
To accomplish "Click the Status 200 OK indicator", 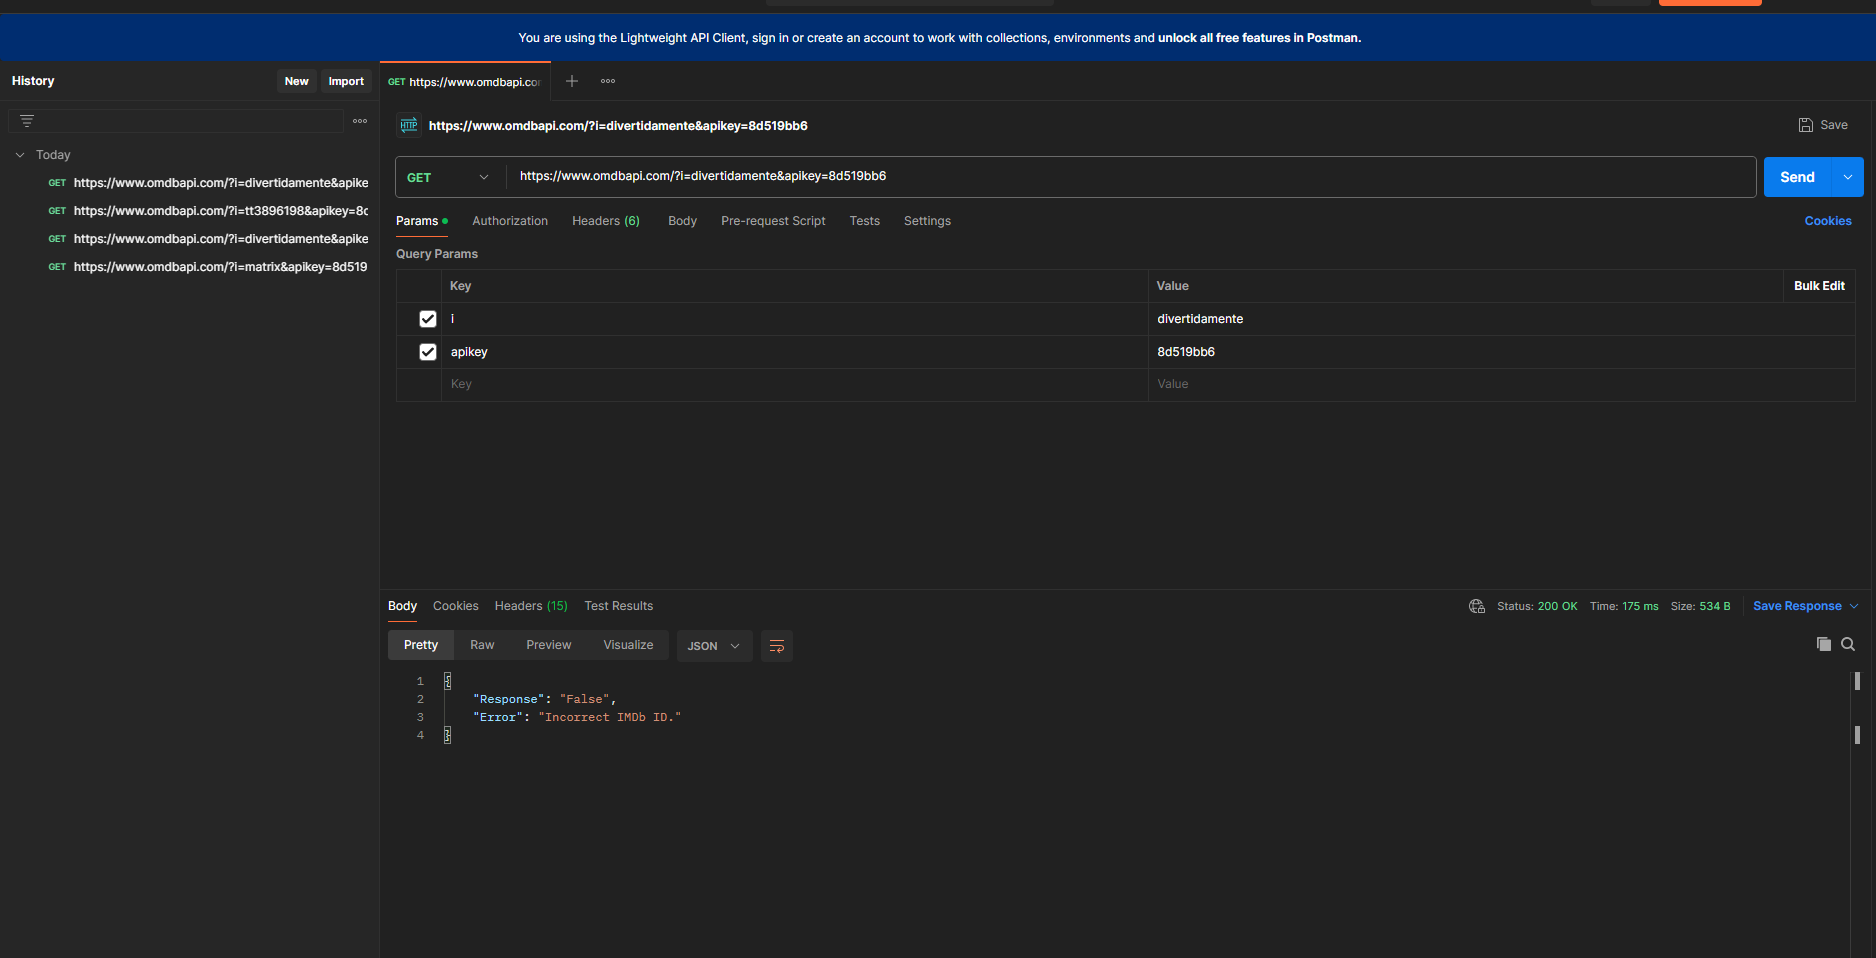I will point(1537,606).
